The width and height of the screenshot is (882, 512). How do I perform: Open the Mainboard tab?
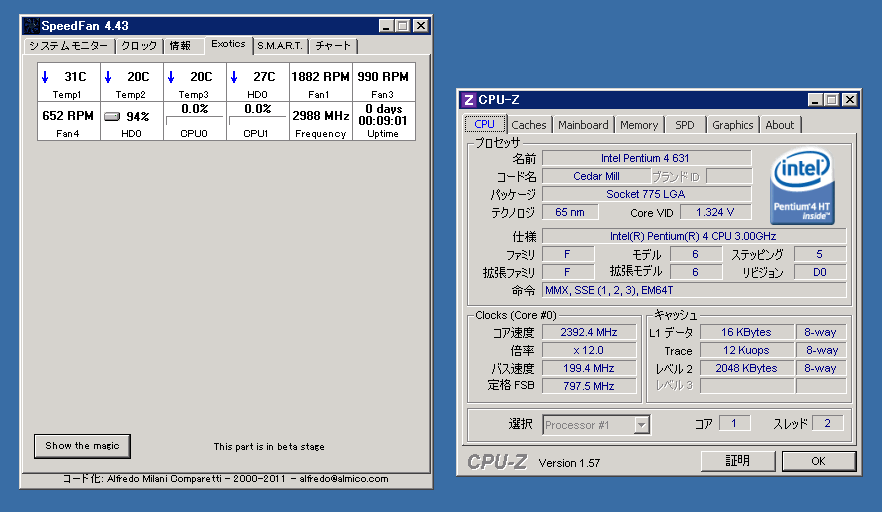coord(583,125)
